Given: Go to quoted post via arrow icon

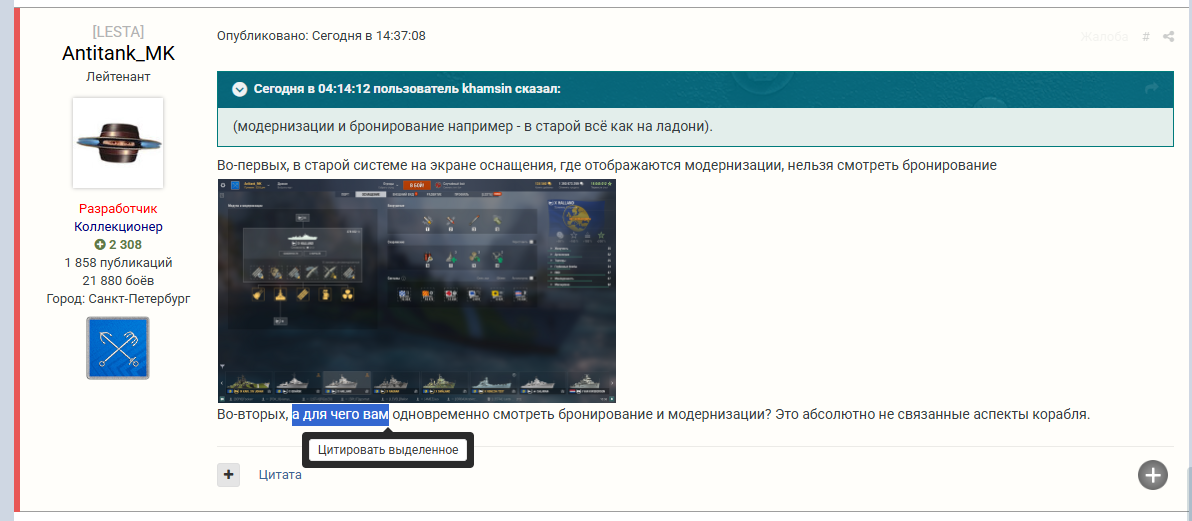Looking at the screenshot, I should (x=1150, y=89).
